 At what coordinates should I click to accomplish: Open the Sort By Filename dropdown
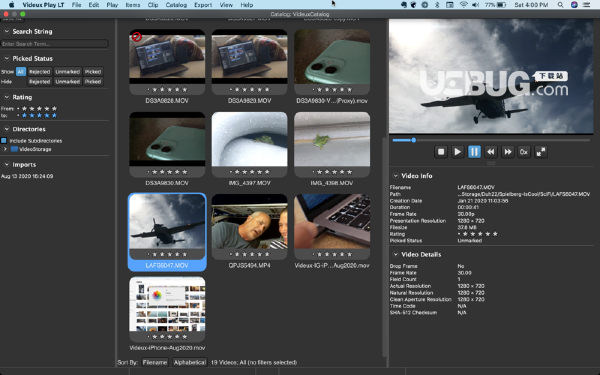[x=155, y=362]
